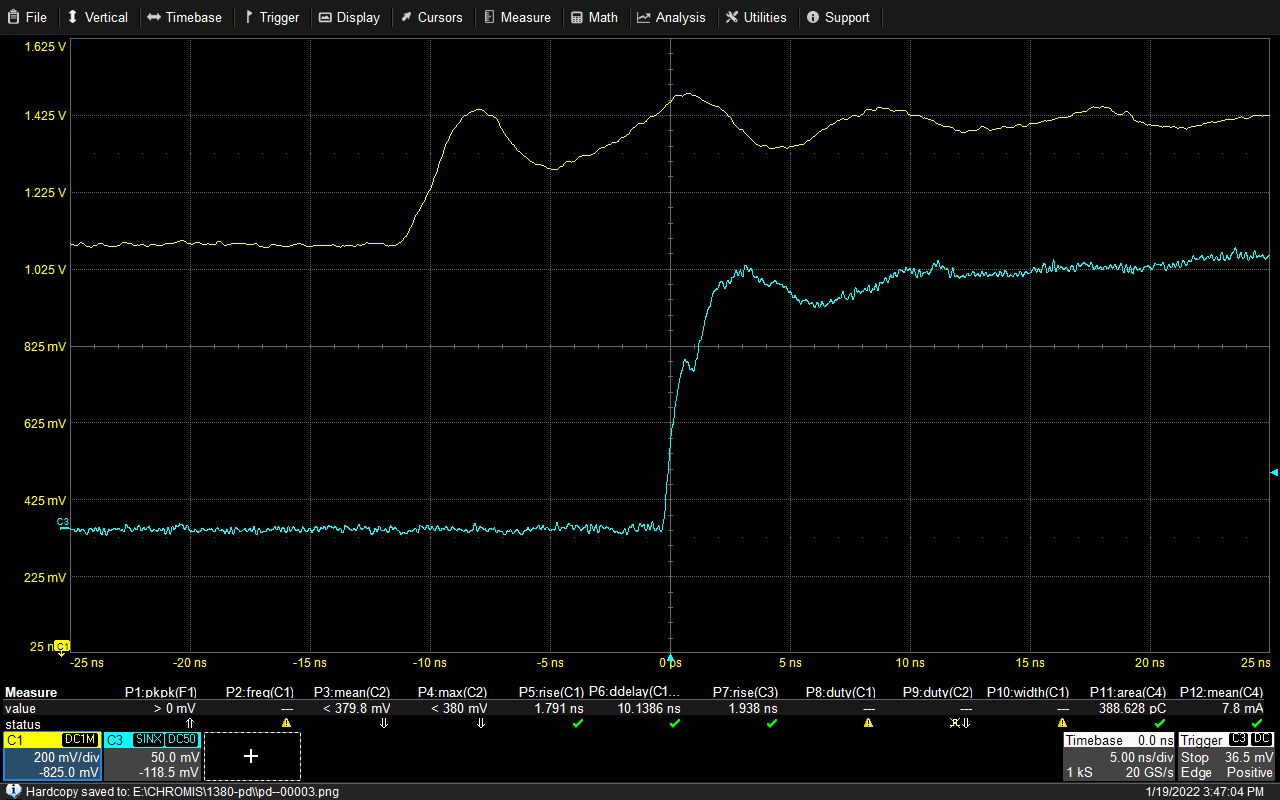1280x800 pixels.
Task: Click the DC50 coupling label on C3
Action: click(x=181, y=739)
